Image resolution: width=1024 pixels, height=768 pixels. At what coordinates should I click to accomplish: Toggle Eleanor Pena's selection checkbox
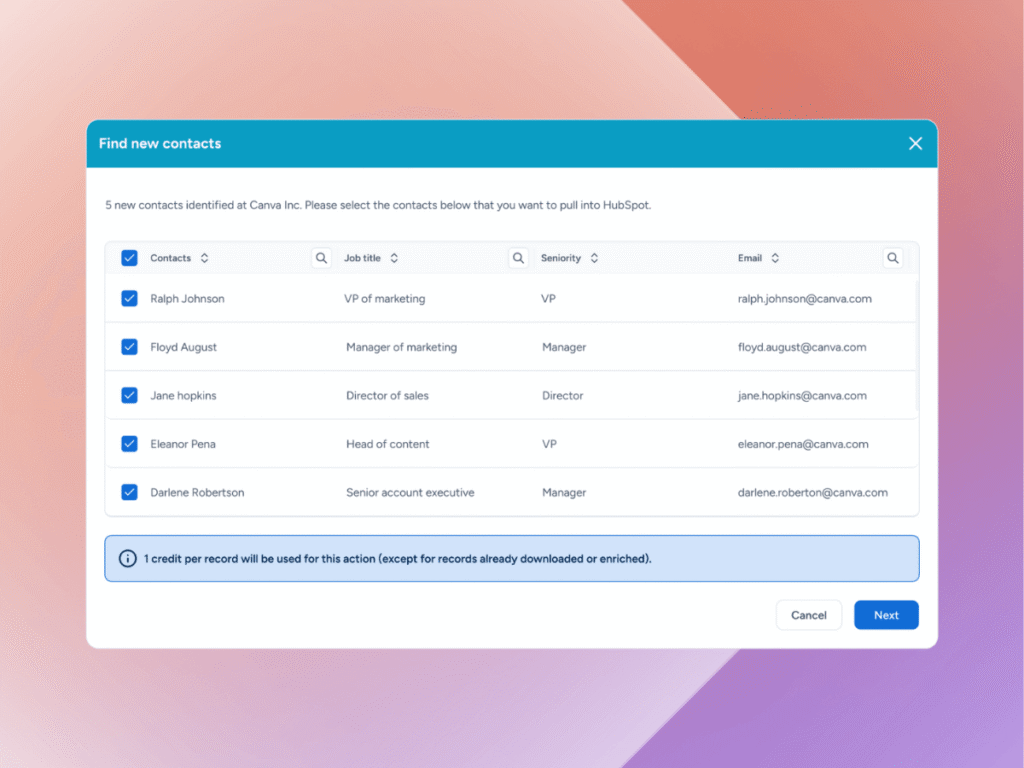pyautogui.click(x=129, y=444)
